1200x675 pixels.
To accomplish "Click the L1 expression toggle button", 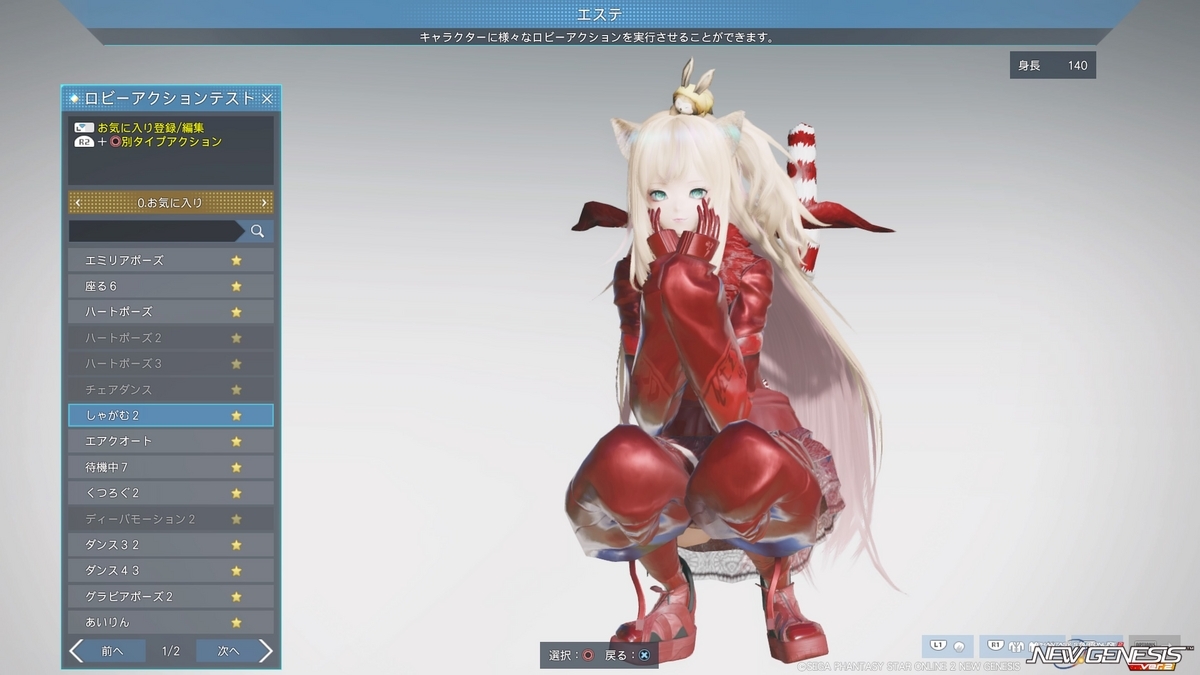I will click(948, 646).
